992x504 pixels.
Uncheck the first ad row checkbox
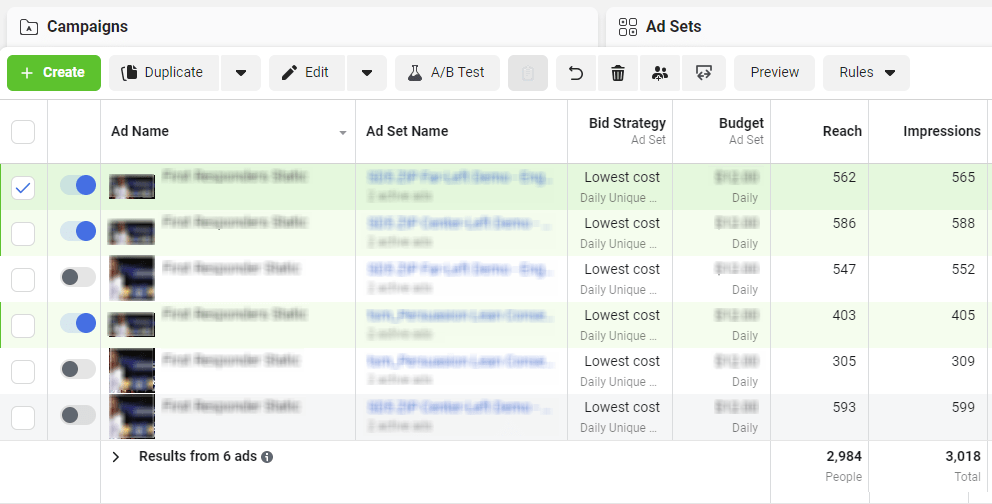click(23, 187)
